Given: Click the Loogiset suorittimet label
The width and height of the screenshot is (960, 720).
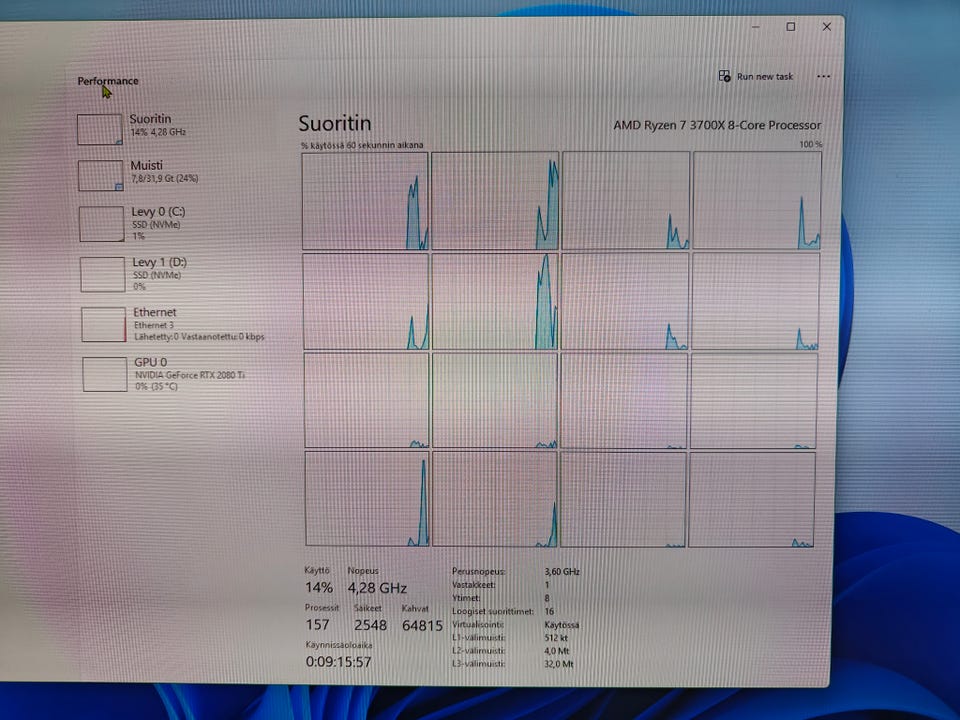Looking at the screenshot, I should tap(493, 611).
